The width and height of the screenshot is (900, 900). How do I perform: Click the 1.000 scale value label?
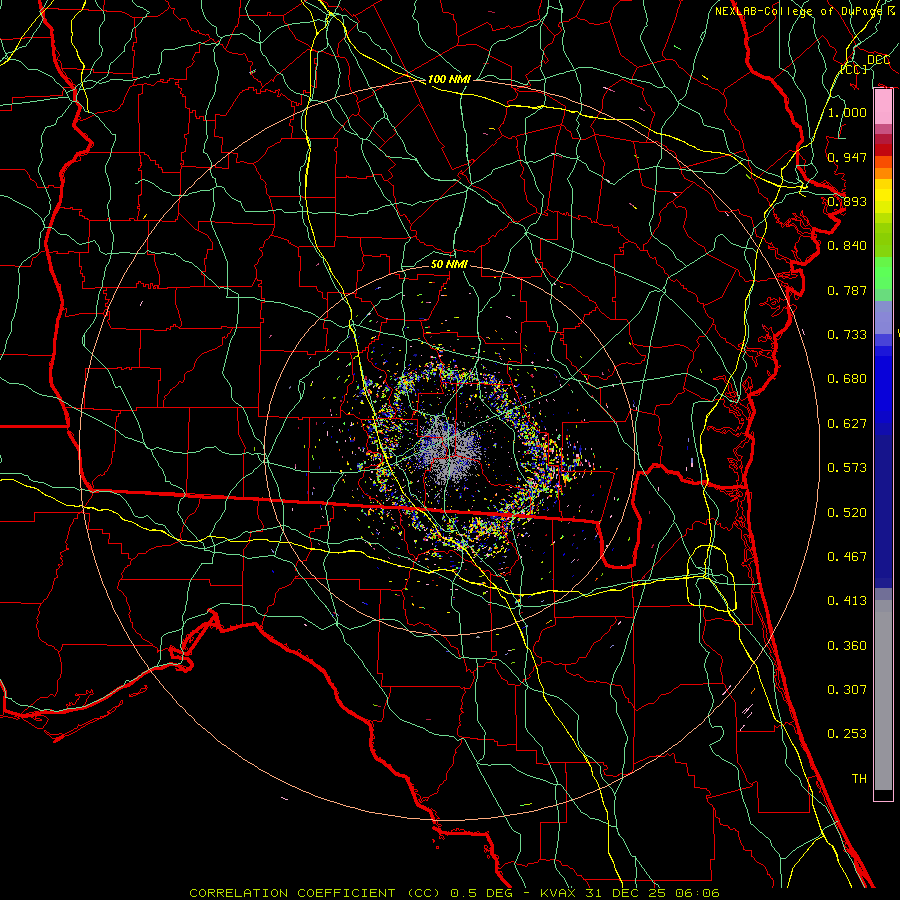[x=847, y=113]
